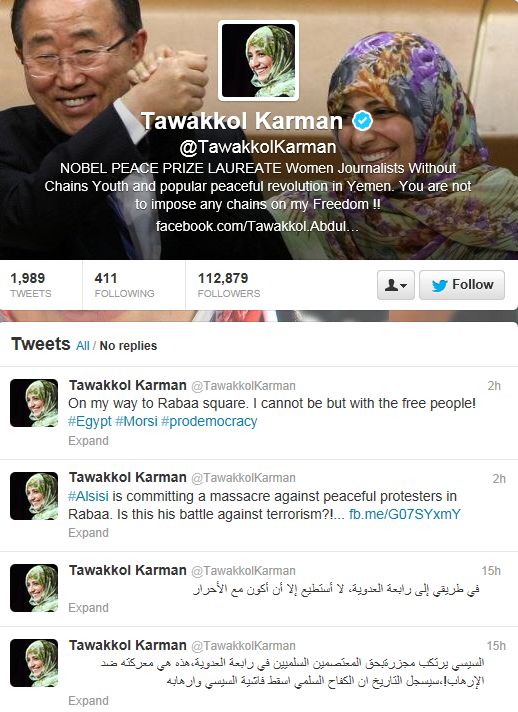Open the user actions dropdown beside Follow
Image resolution: width=518 pixels, height=712 pixels.
pos(395,285)
